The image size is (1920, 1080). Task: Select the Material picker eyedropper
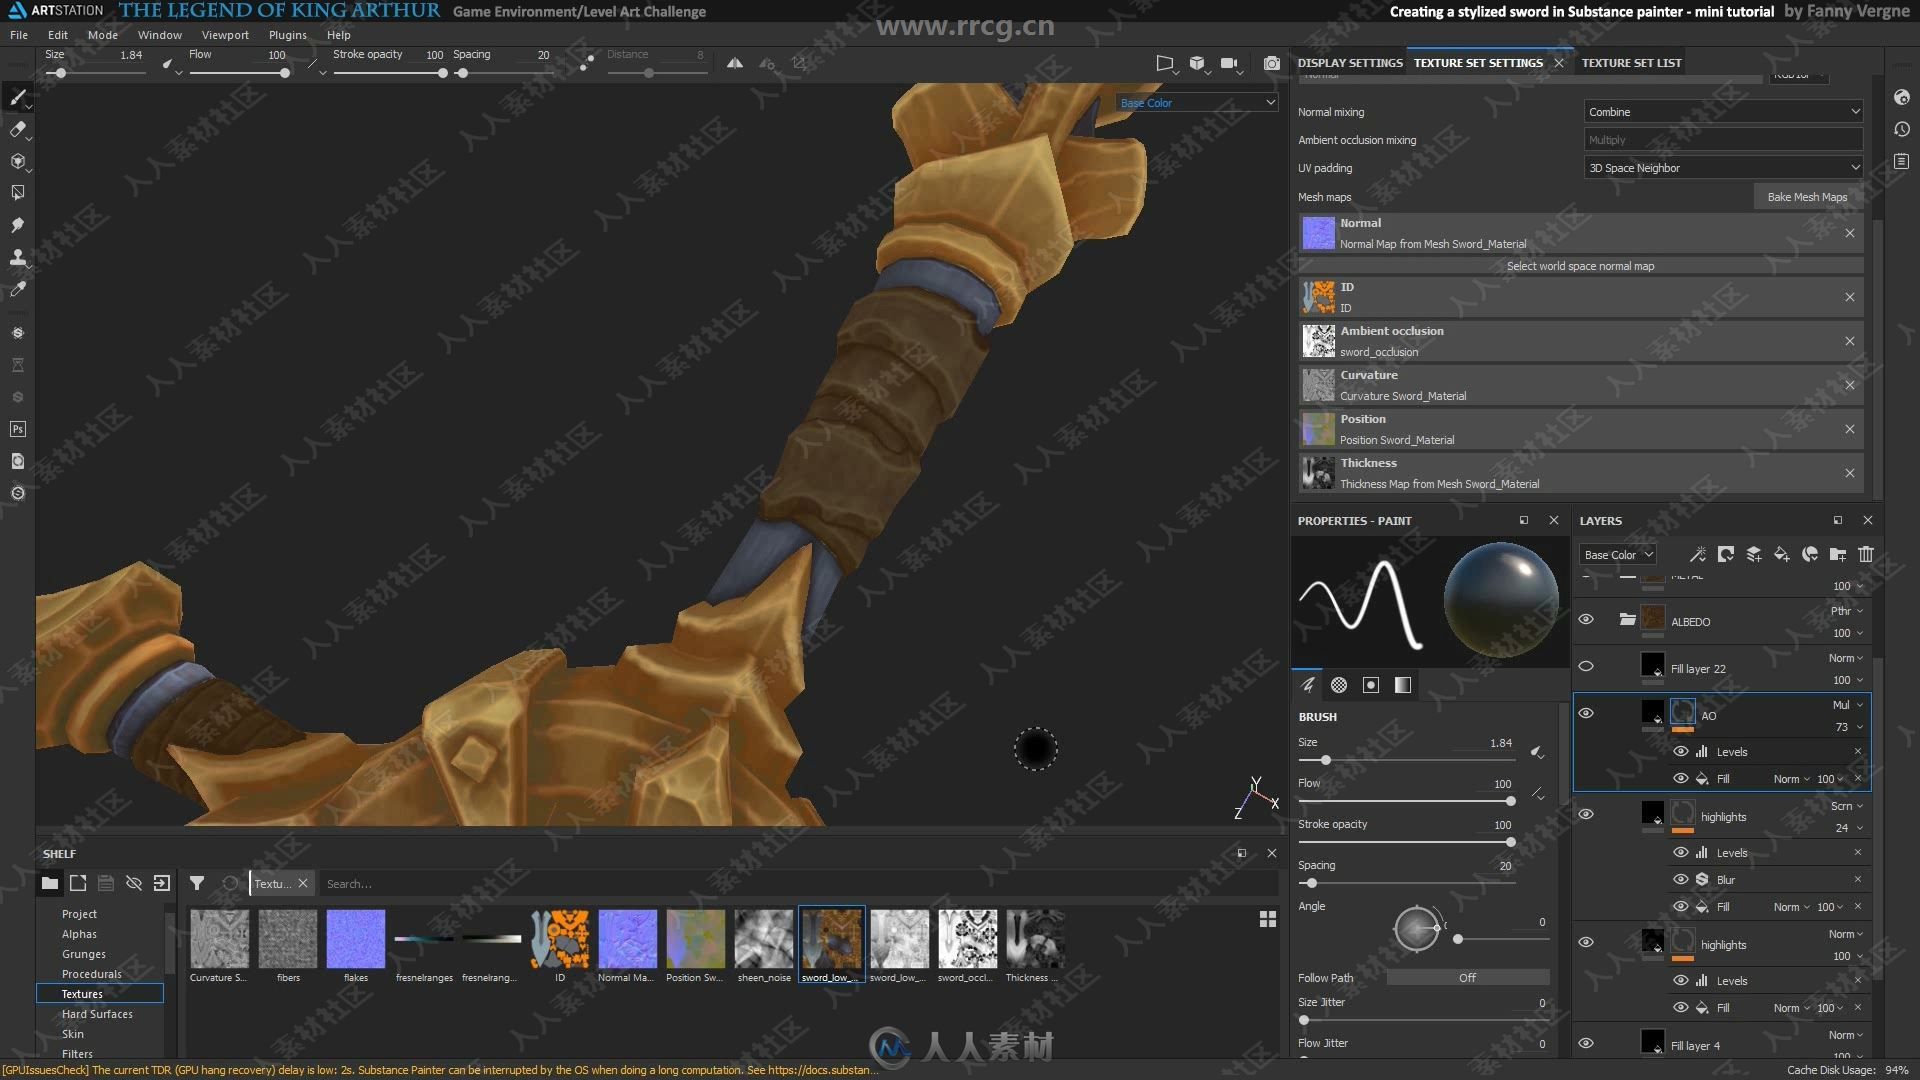pos(17,289)
